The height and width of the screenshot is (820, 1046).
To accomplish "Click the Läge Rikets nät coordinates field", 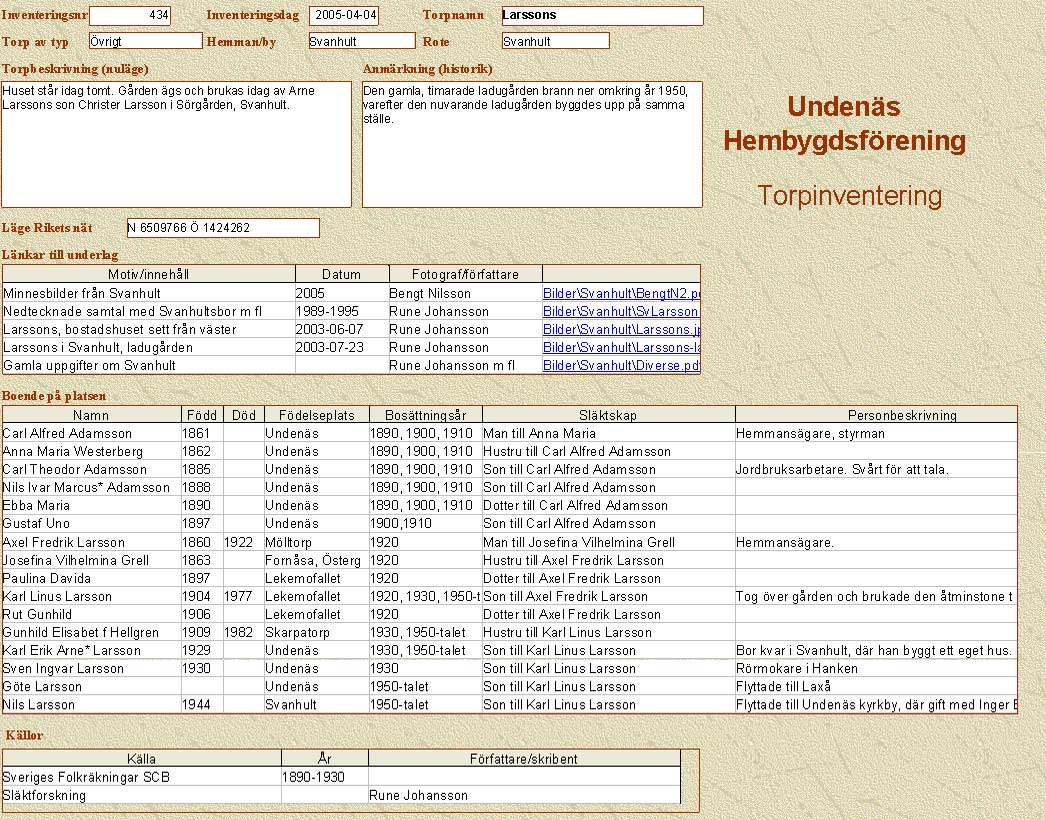I will coord(223,228).
